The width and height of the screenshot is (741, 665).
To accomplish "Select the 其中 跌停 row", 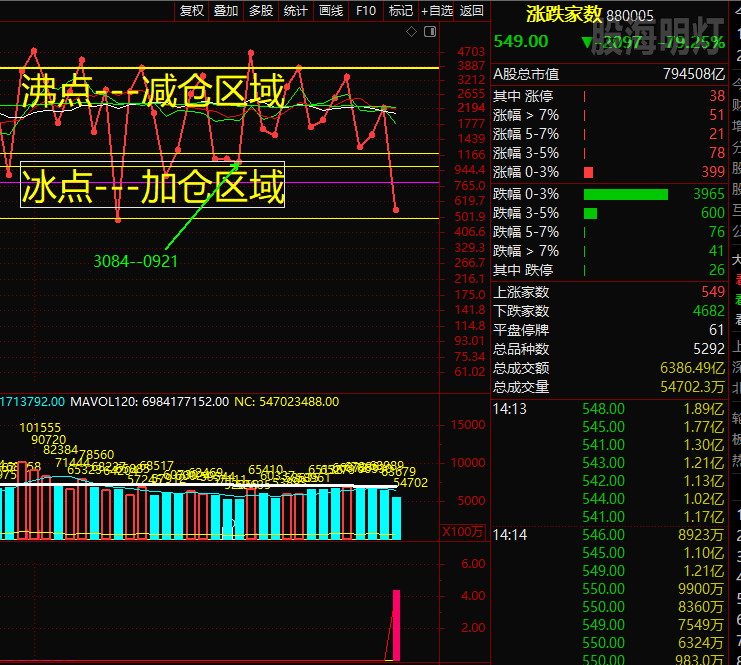I will pos(609,270).
